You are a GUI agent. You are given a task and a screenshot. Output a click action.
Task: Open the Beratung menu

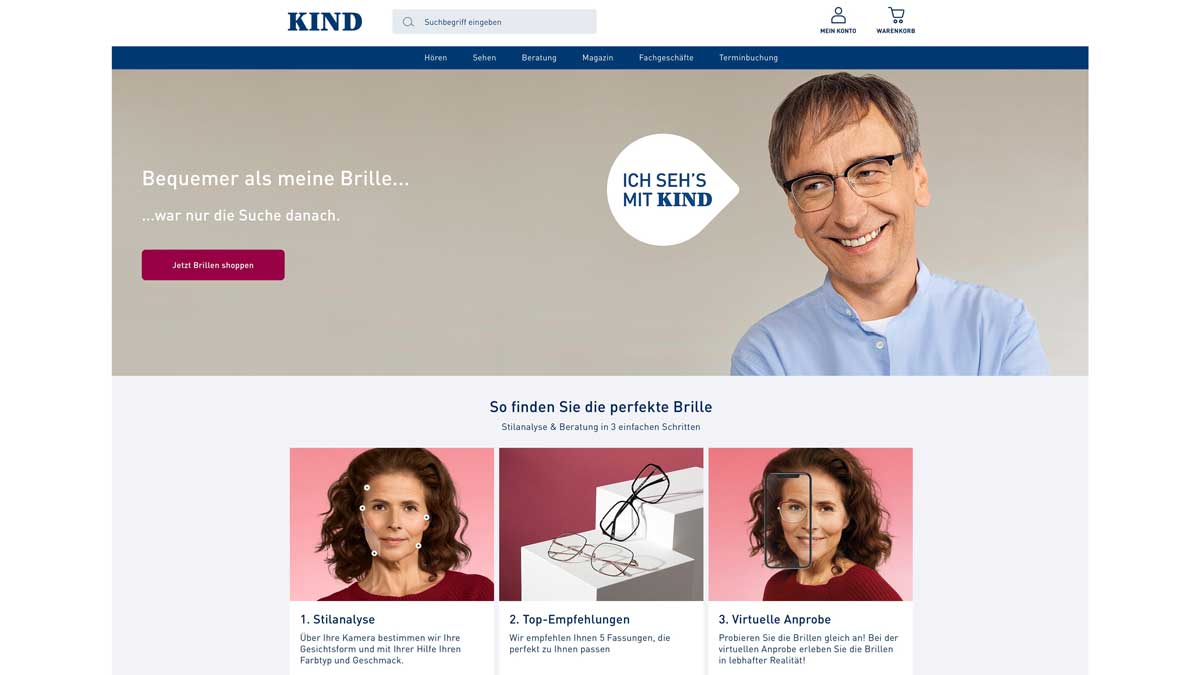pyautogui.click(x=539, y=58)
